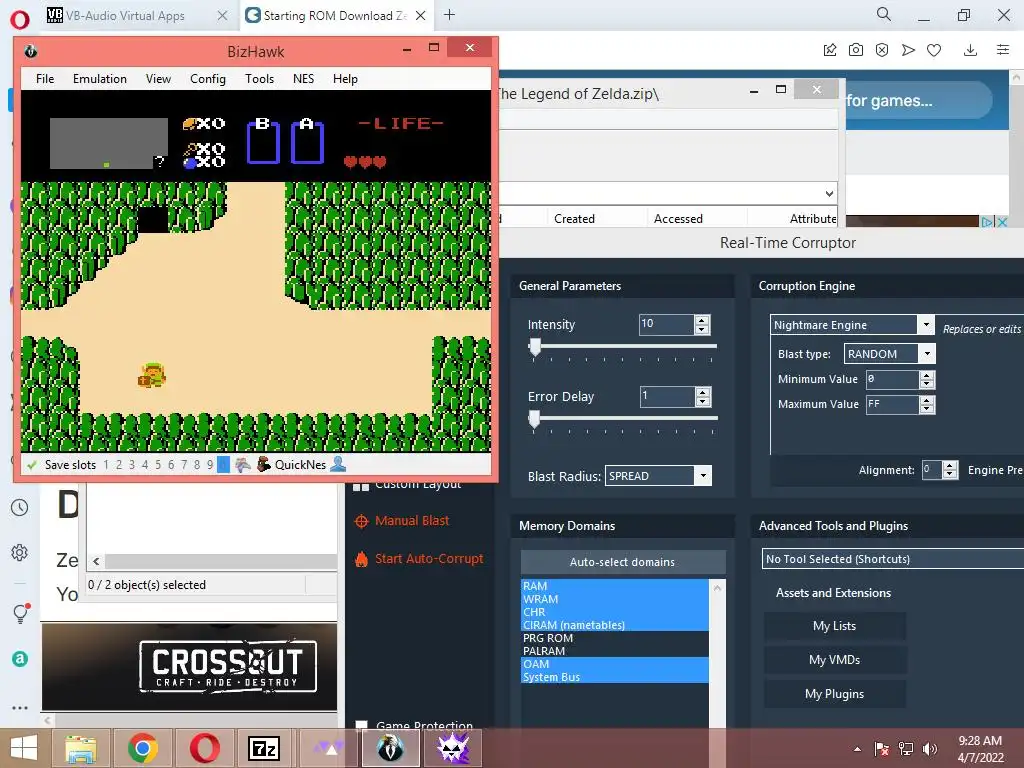Image resolution: width=1024 pixels, height=768 pixels.
Task: Open the Blast type RANDOM dropdown
Action: click(927, 353)
